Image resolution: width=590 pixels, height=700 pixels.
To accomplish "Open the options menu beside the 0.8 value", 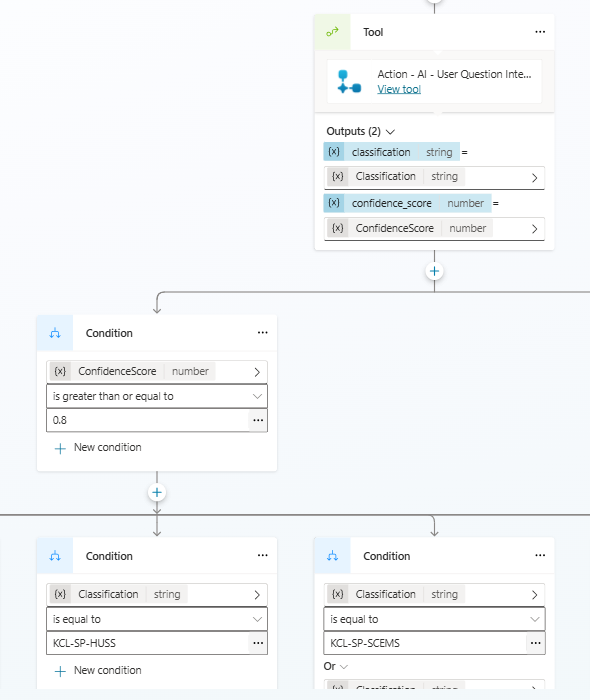I will tap(258, 420).
